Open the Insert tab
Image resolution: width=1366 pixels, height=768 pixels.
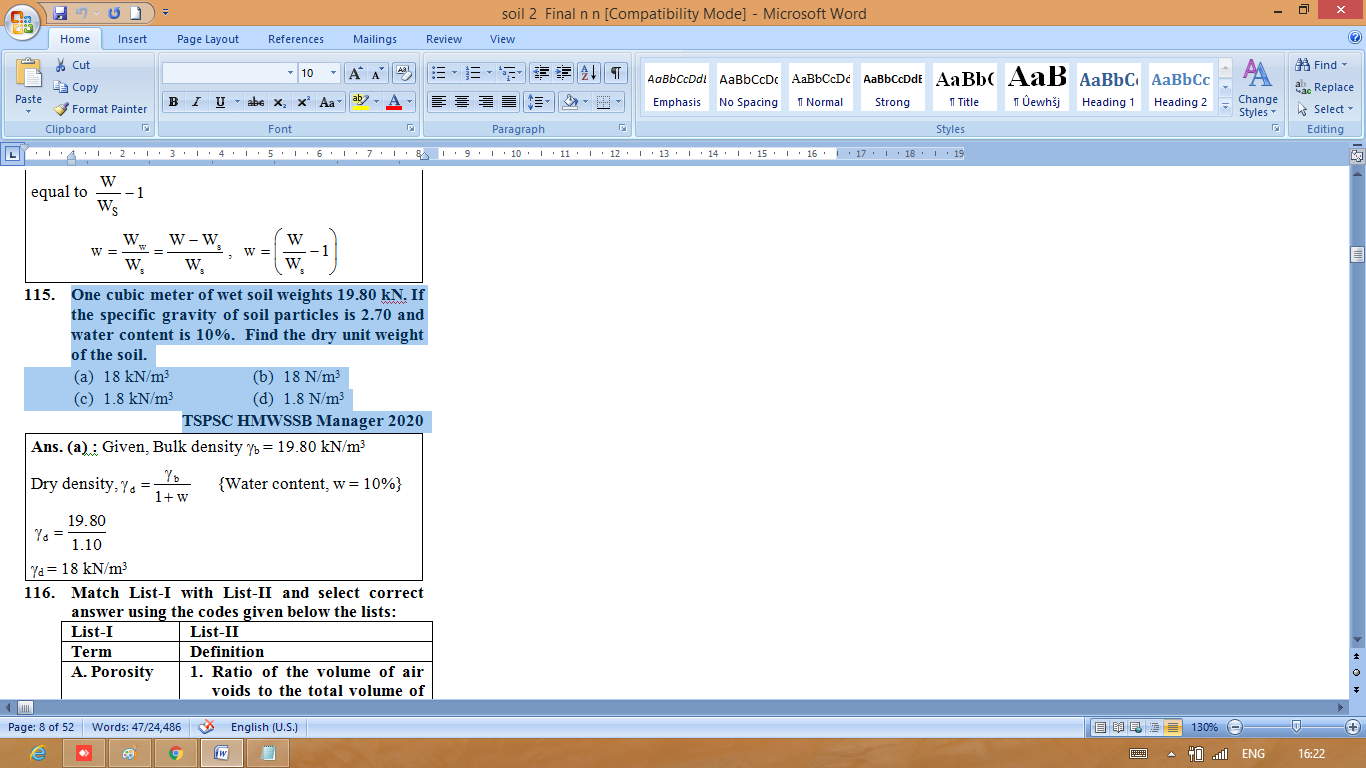click(132, 39)
